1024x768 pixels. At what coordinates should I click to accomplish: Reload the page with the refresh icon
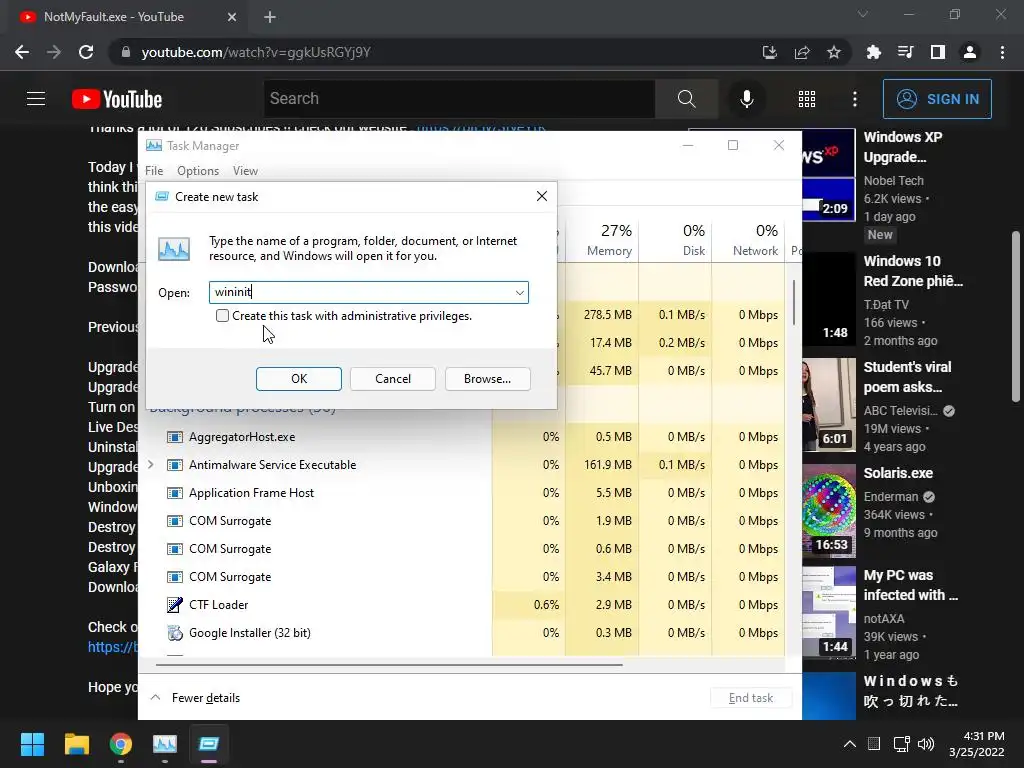86,52
